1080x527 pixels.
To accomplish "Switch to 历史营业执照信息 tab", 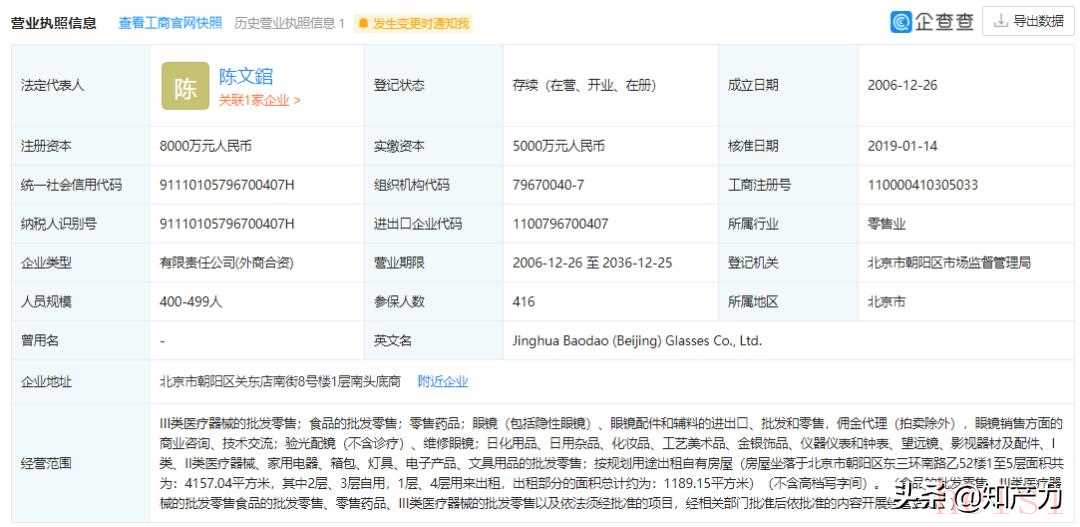I will click(289, 23).
